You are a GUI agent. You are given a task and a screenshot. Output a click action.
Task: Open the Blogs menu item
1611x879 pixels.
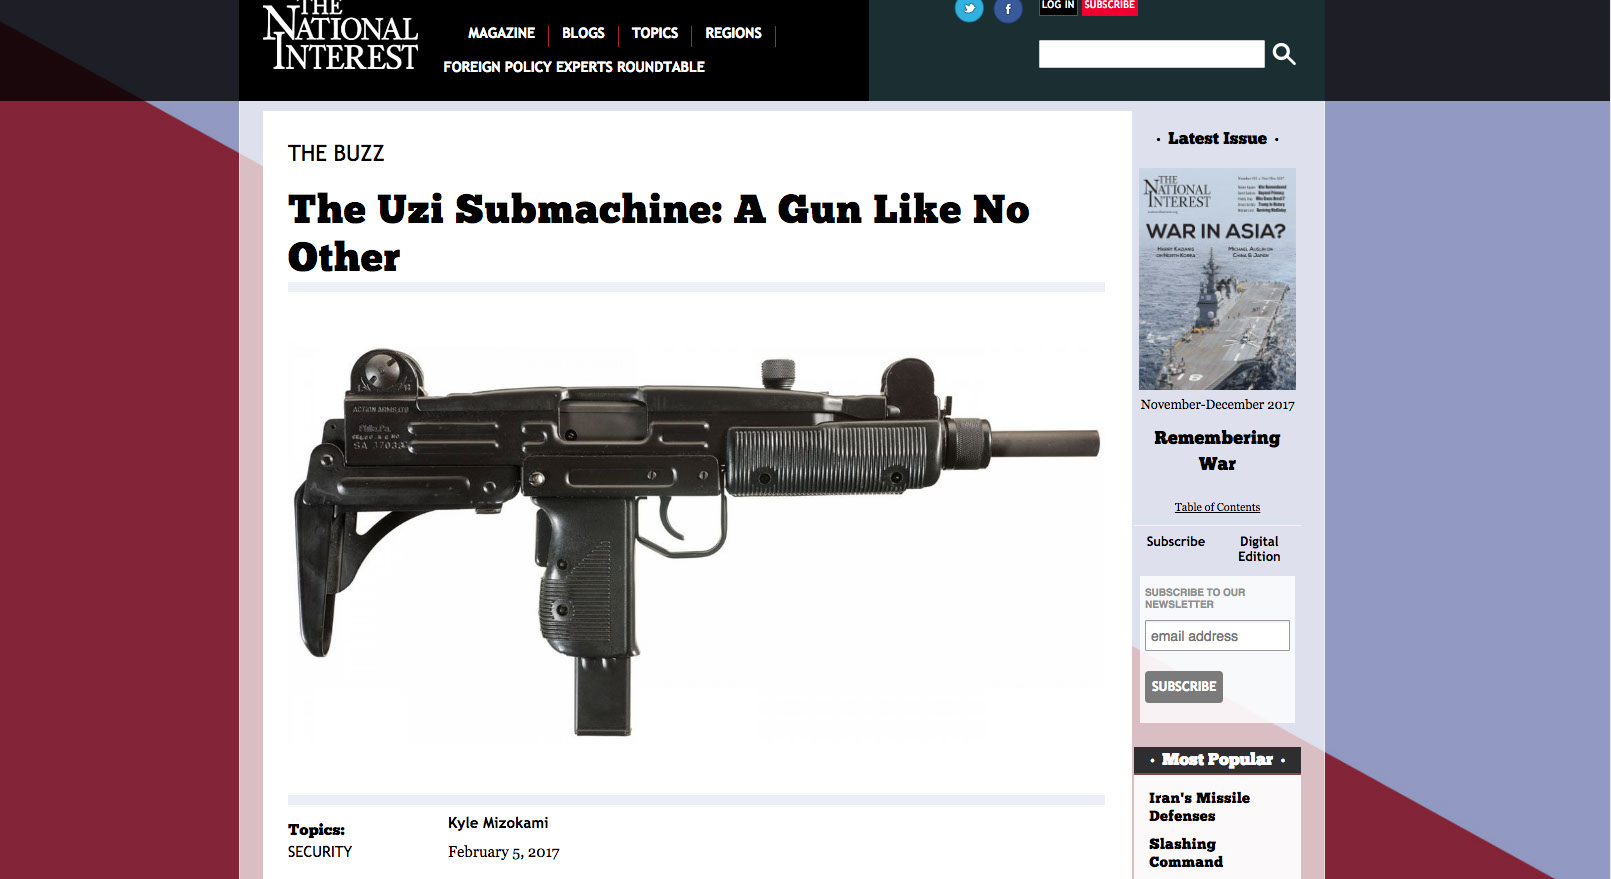coord(583,33)
